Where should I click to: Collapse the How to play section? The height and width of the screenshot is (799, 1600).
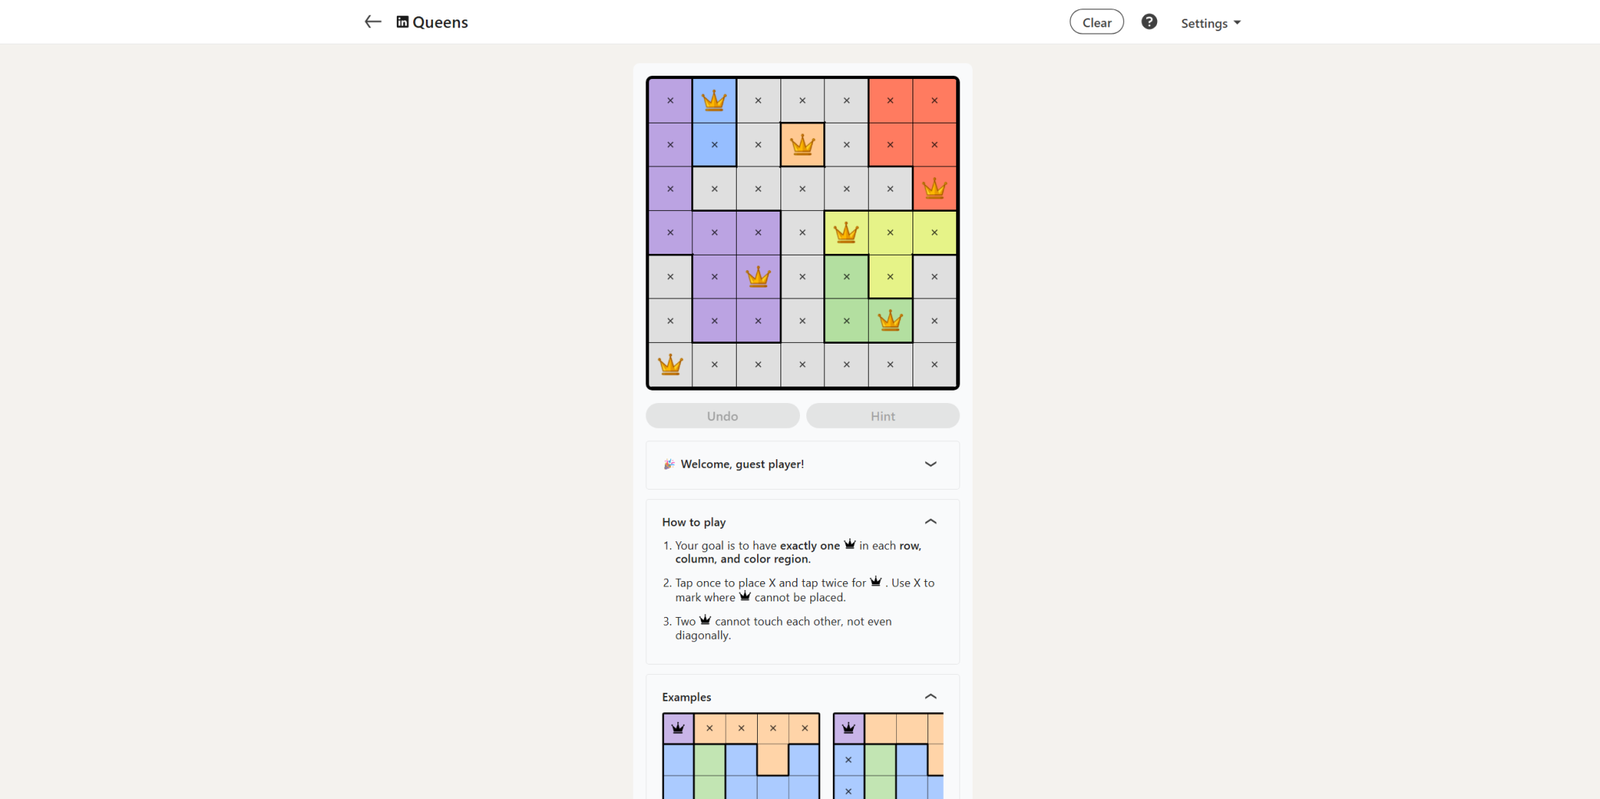point(930,522)
